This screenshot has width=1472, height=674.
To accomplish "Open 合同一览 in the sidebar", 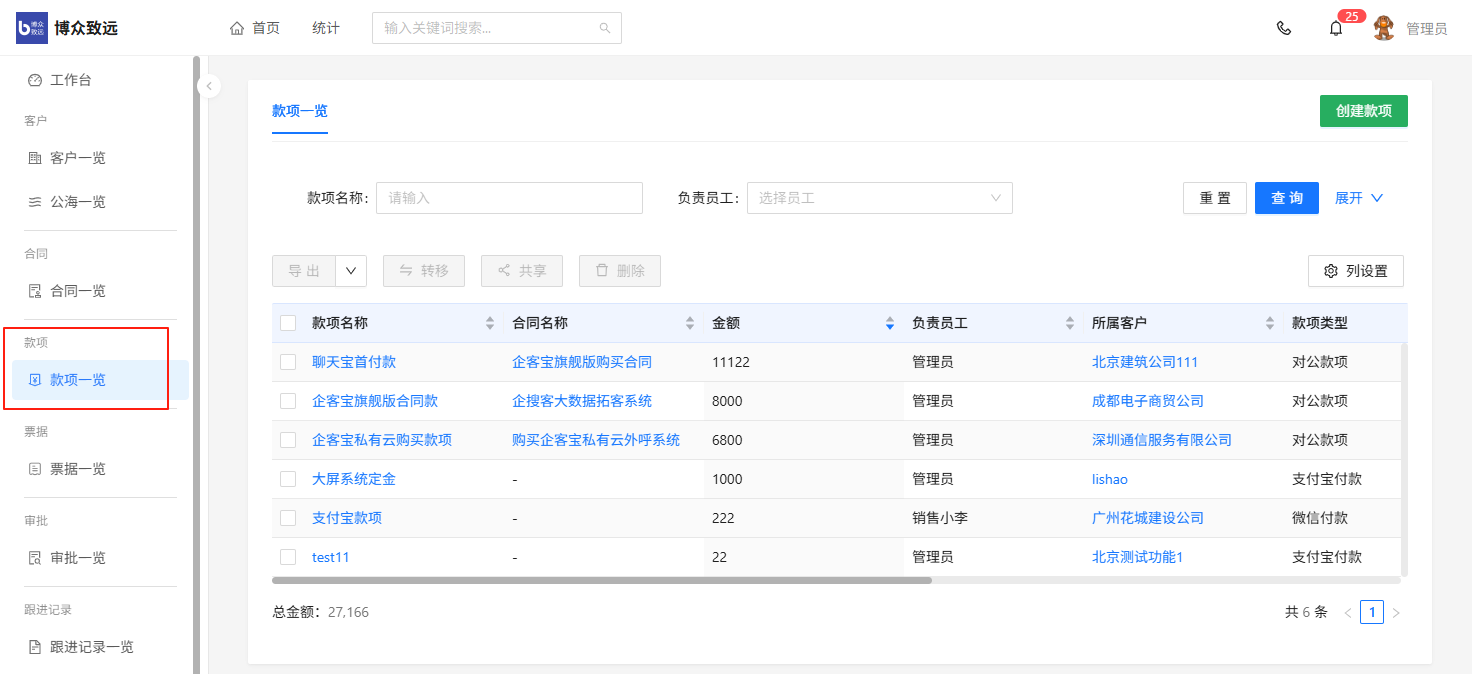I will point(78,291).
